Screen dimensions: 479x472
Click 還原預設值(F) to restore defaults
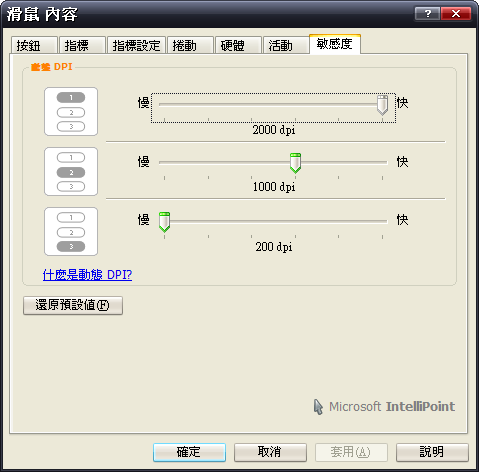(73, 305)
